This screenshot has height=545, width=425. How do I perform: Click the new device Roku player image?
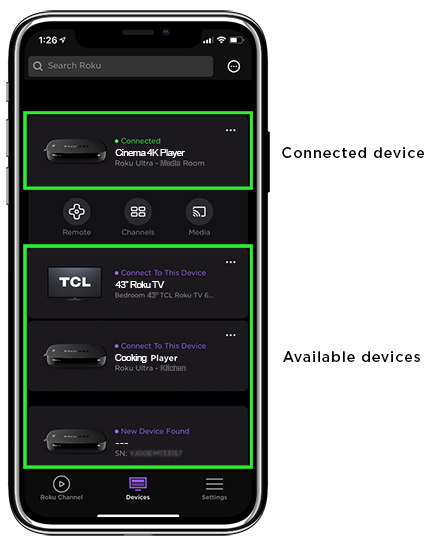tap(75, 440)
